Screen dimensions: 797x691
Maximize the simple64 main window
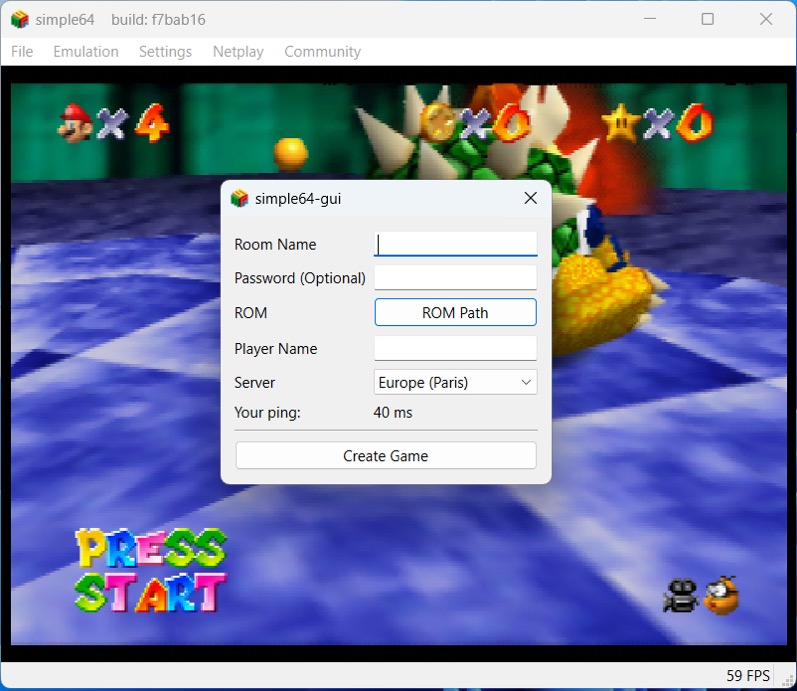tap(708, 19)
